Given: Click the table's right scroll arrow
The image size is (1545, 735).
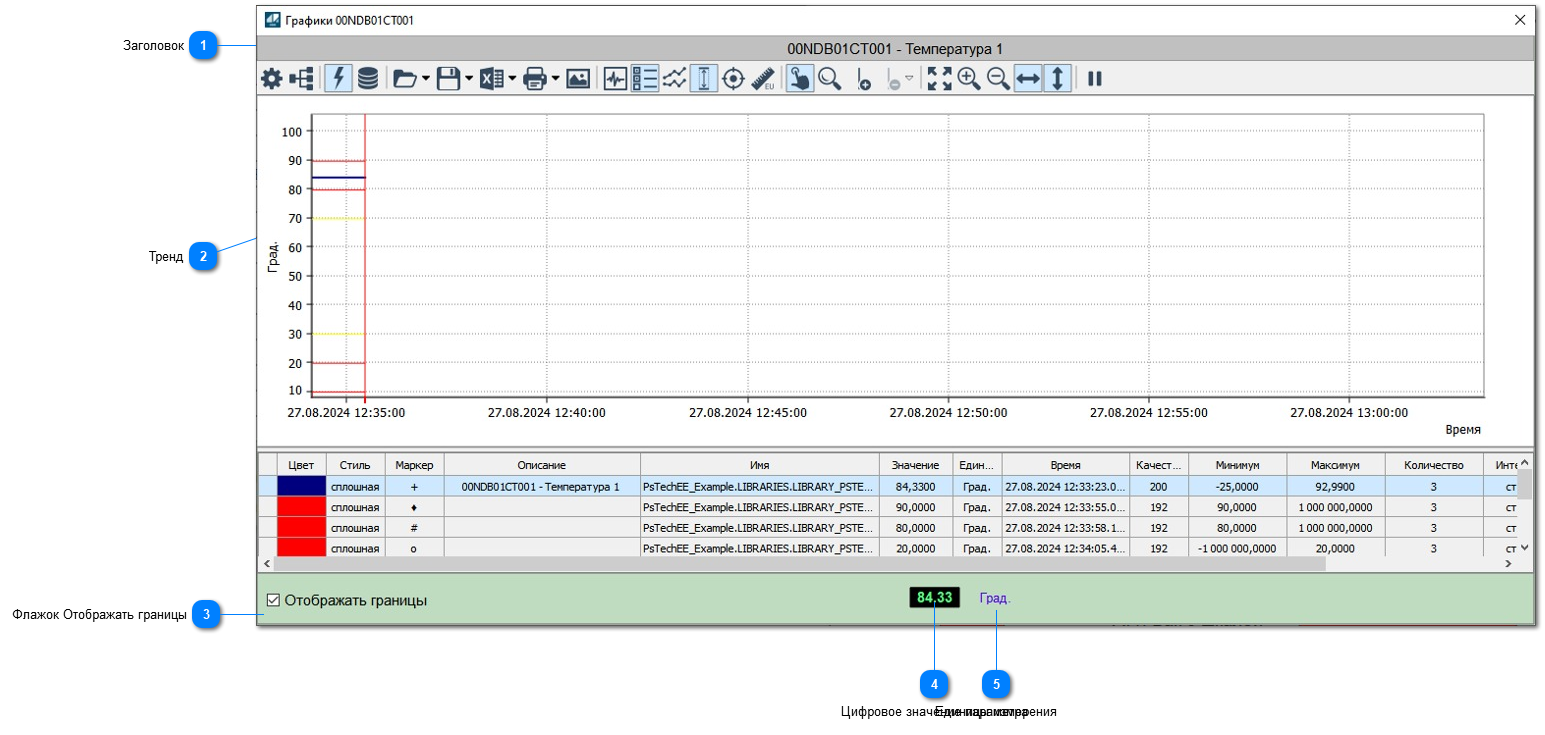Looking at the screenshot, I should 1508,564.
